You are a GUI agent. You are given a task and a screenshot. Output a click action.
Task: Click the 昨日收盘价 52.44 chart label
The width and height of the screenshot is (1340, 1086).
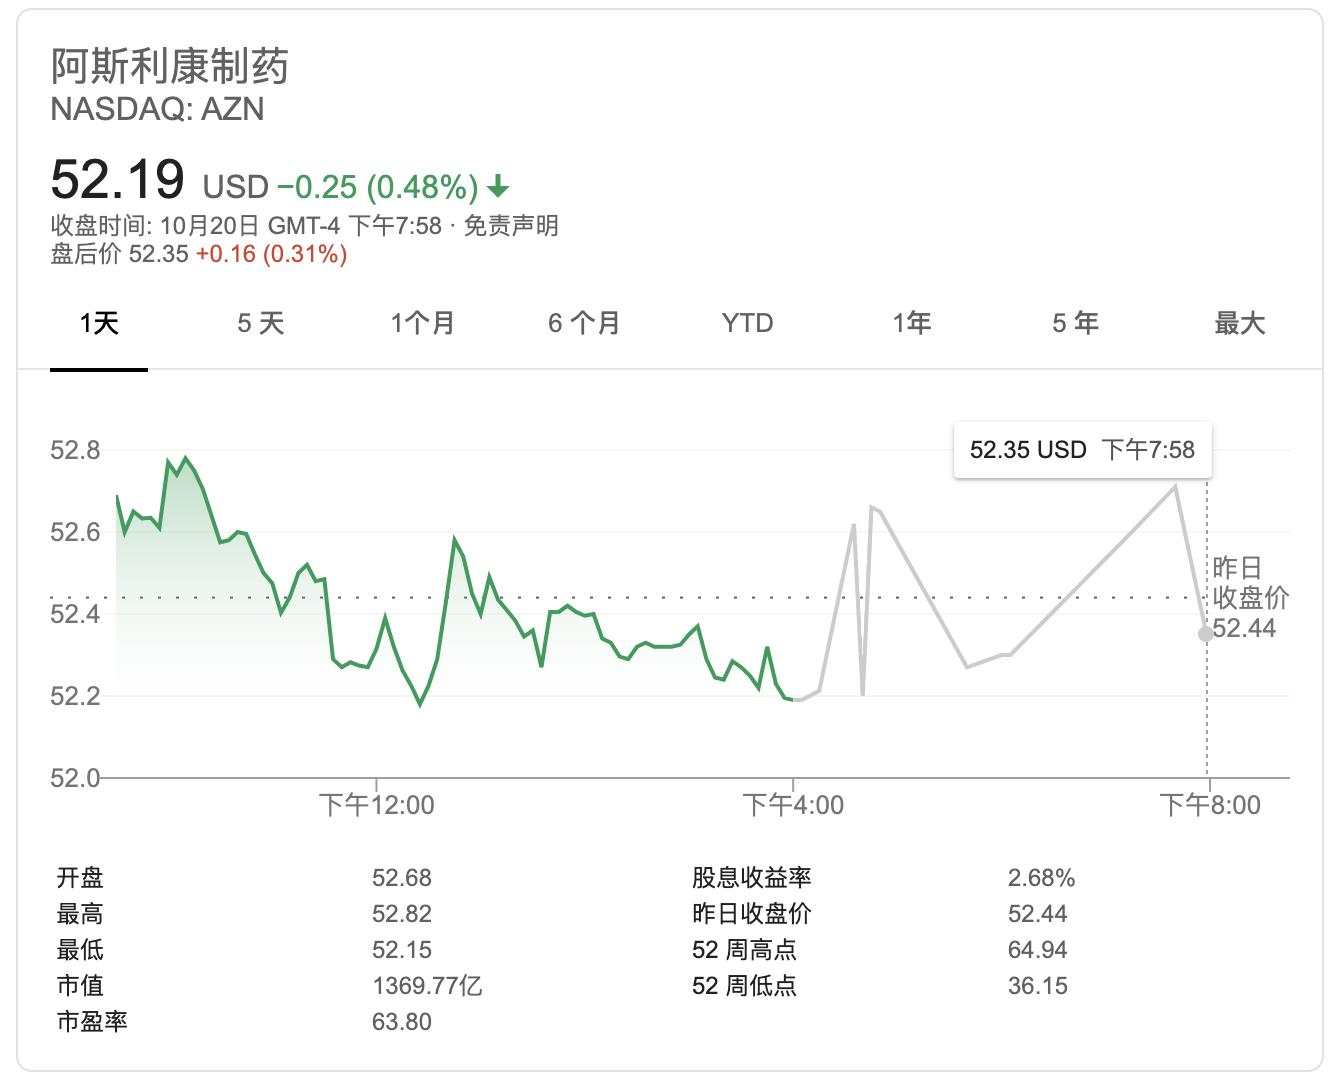(x=1250, y=597)
